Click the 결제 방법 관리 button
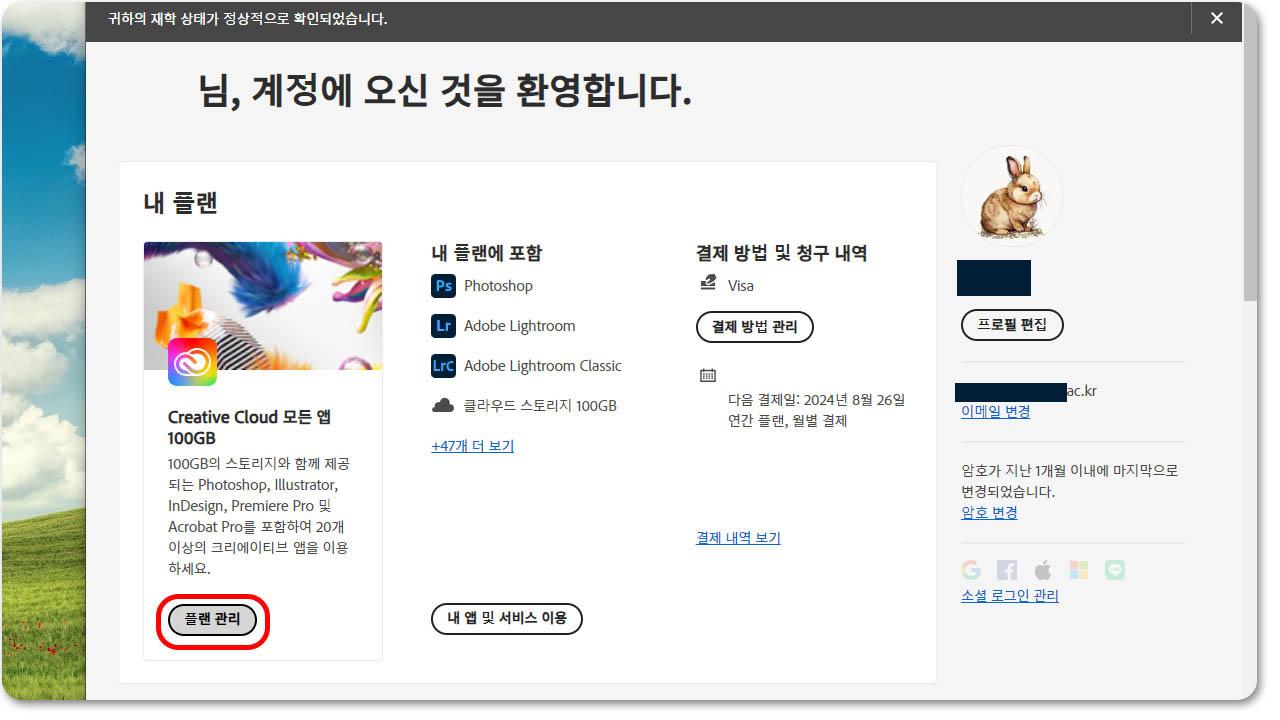This screenshot has height=720, width=1280. [x=755, y=326]
